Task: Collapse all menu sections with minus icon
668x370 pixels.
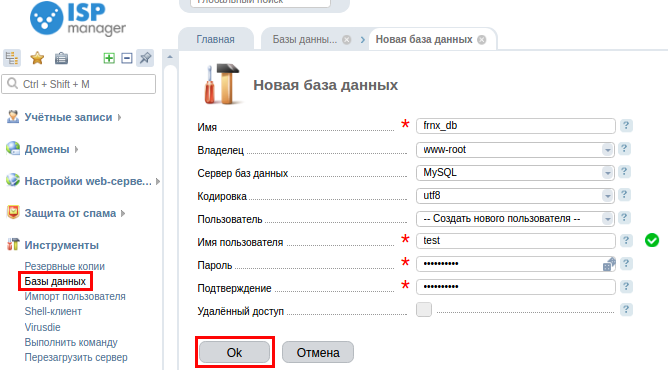Action: click(x=127, y=58)
